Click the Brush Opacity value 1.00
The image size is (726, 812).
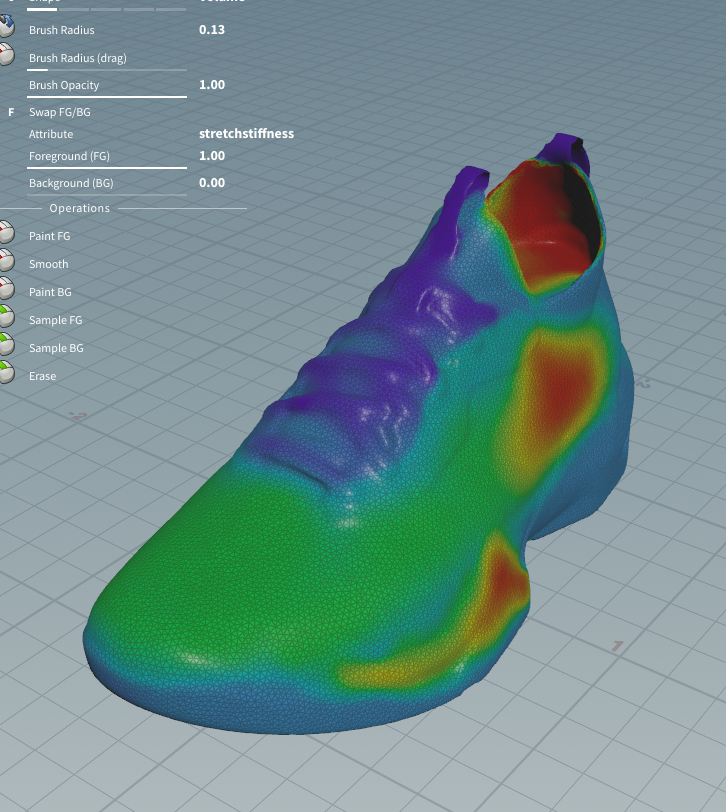[212, 84]
